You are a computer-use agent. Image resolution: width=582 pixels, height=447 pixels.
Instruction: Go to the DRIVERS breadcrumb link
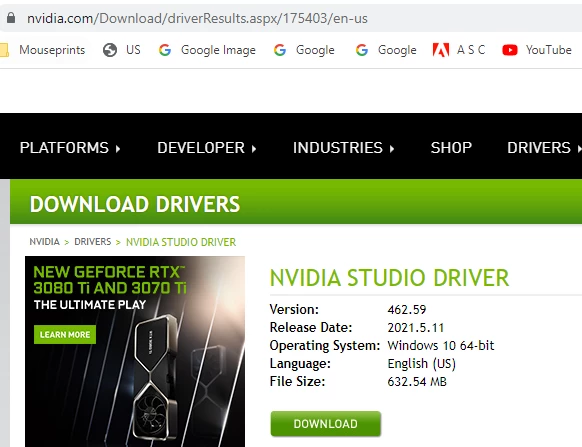(x=92, y=242)
